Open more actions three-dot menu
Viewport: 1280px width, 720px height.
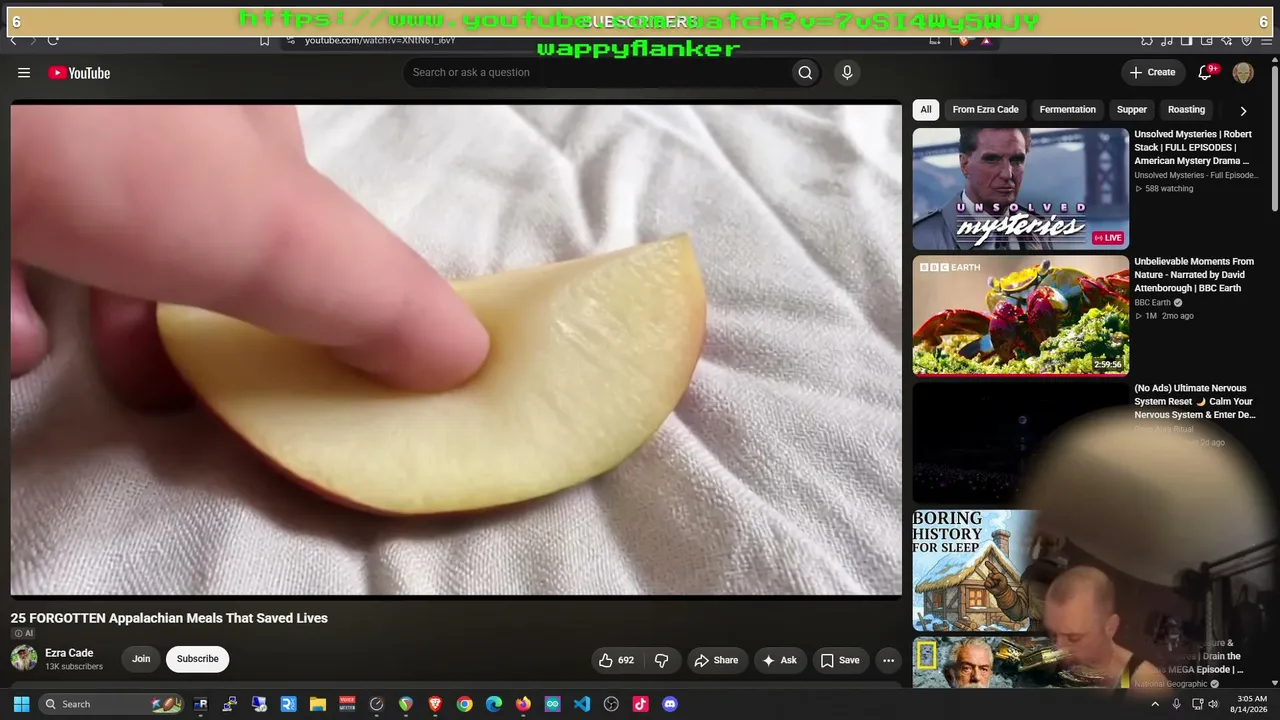[888, 660]
